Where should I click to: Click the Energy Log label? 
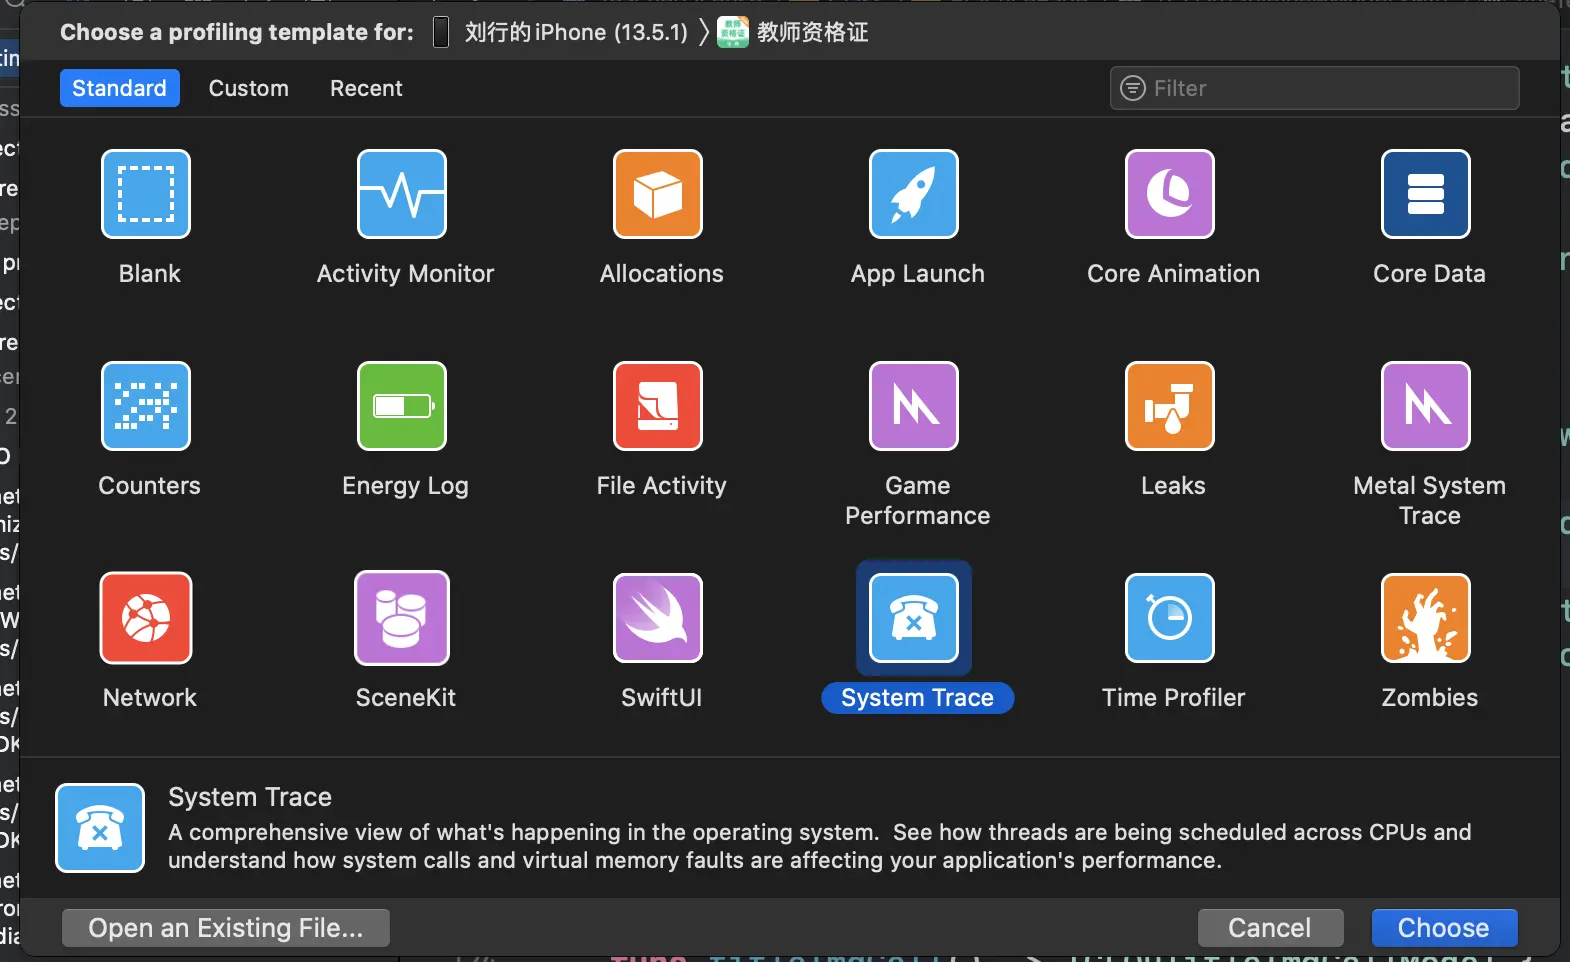(405, 486)
